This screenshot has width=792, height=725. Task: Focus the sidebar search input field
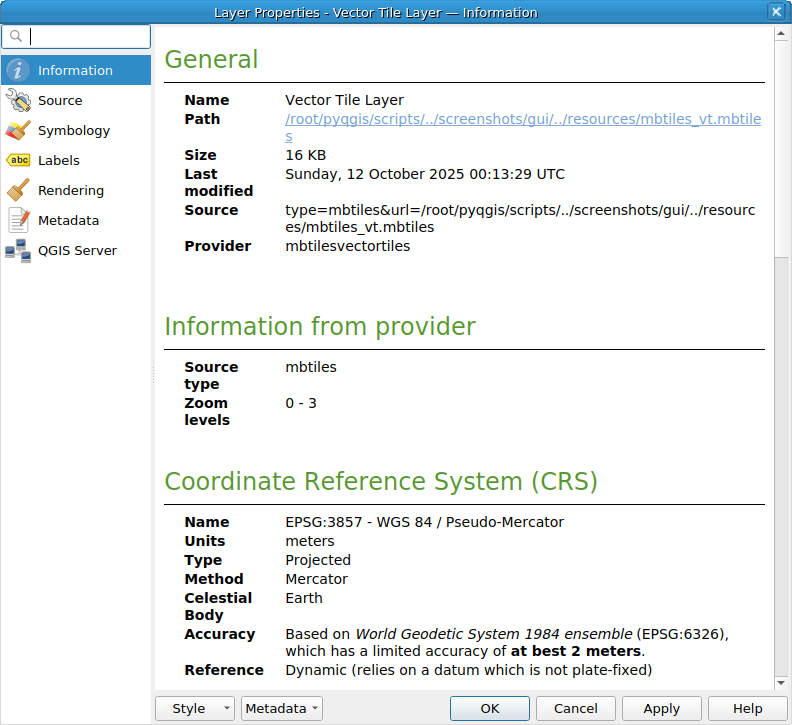click(x=88, y=37)
